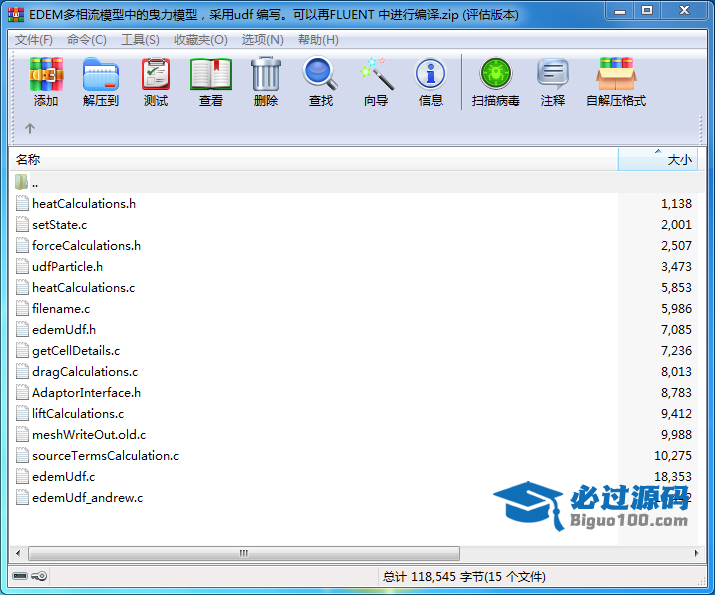Sort list by Name (名称) column header
The height and width of the screenshot is (595, 715).
click(300, 160)
